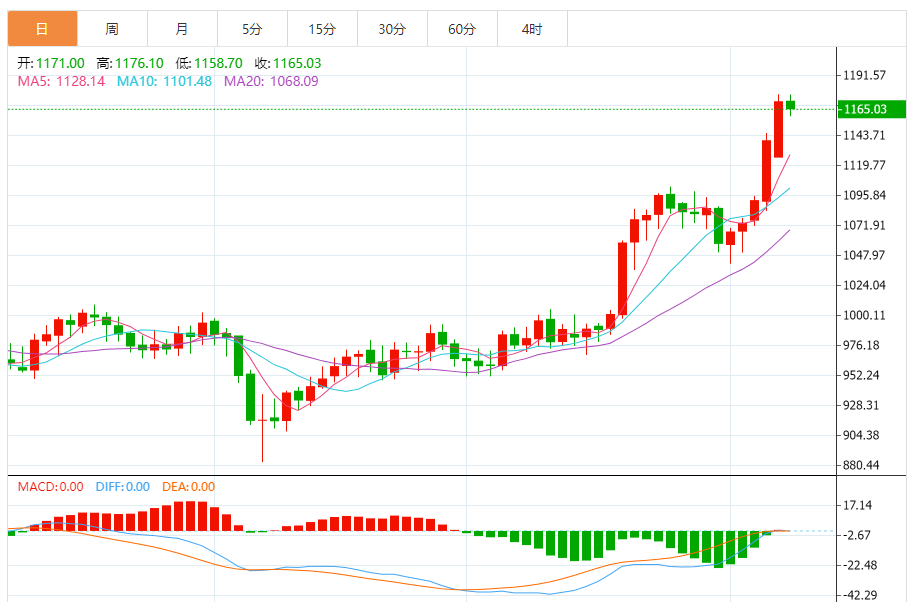
Task: Click the 976.18 price axis label
Action: (861, 345)
